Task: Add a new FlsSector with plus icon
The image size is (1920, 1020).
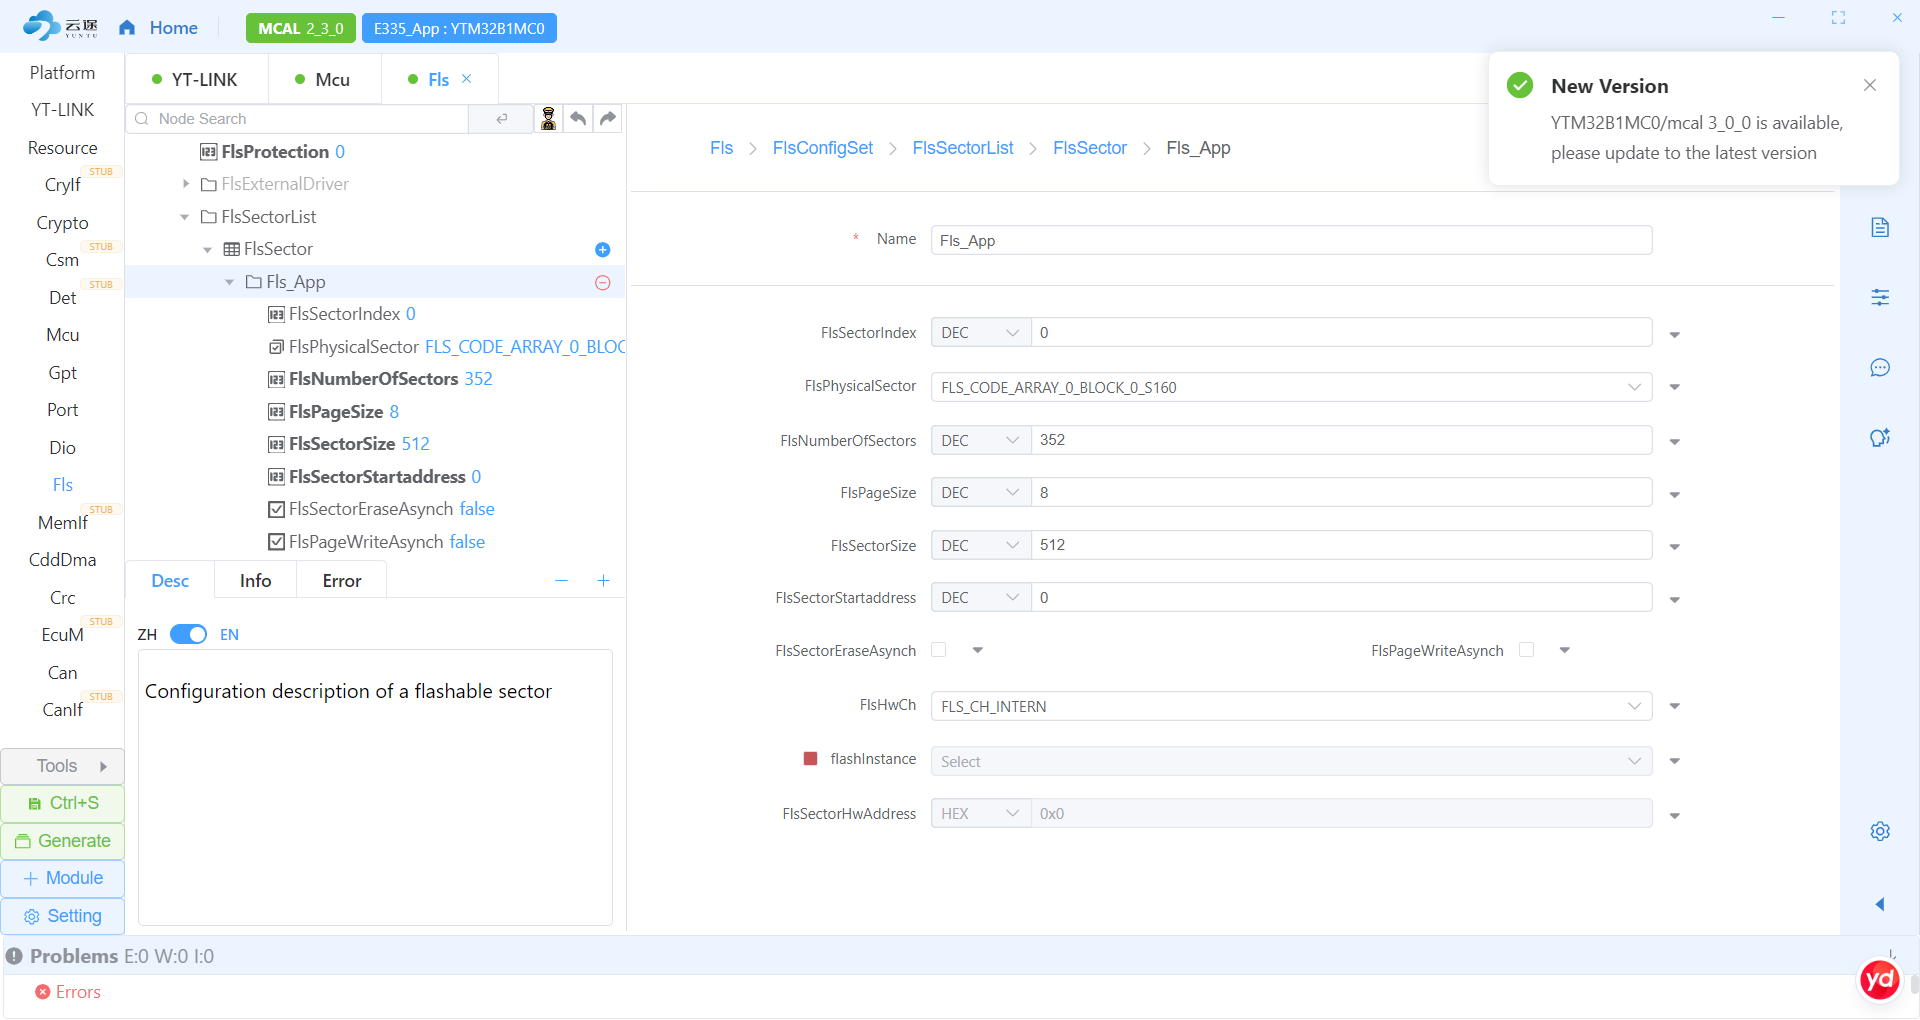Action: pos(603,250)
